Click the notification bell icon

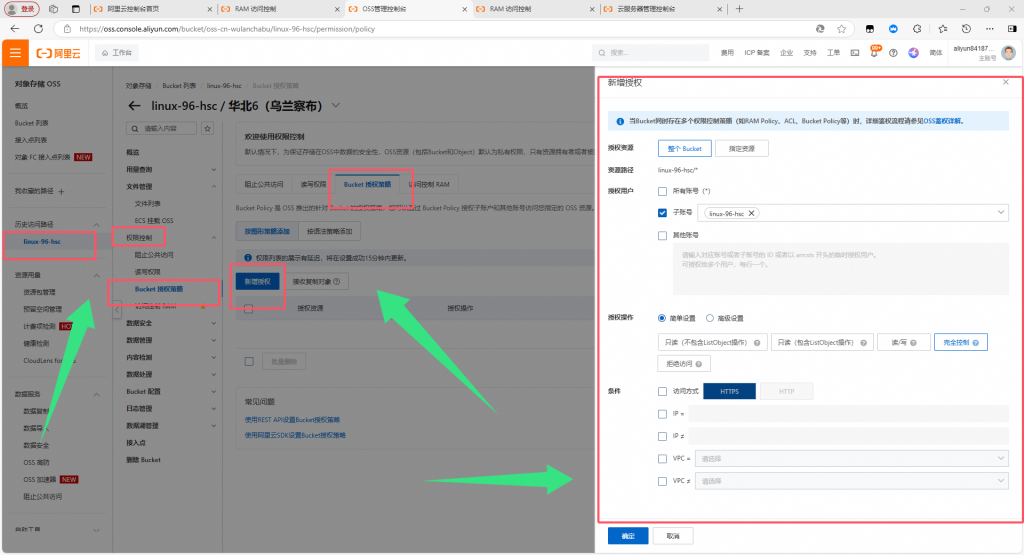876,52
